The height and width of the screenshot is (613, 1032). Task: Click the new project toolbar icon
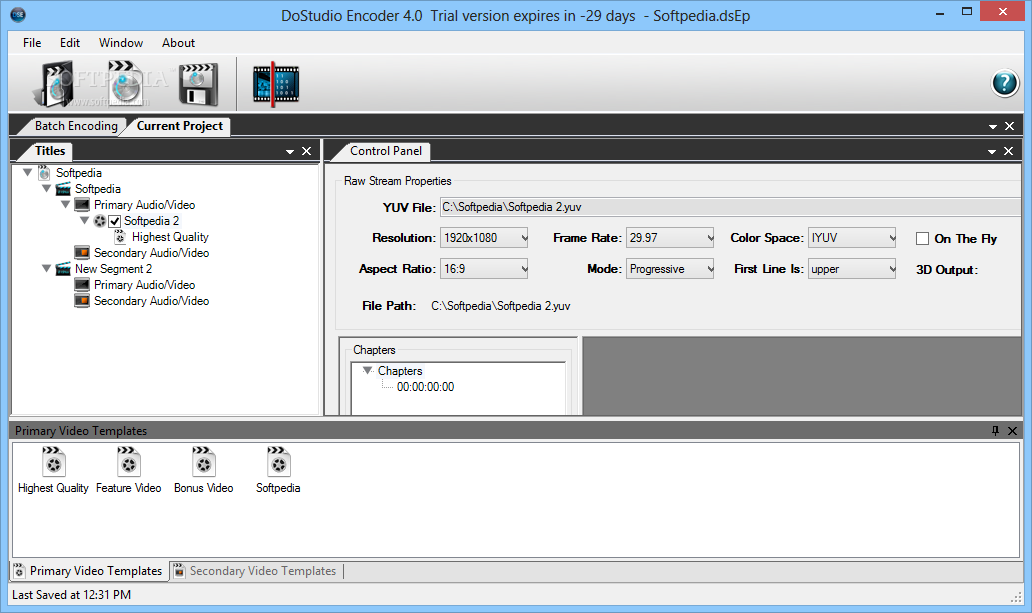(x=54, y=84)
